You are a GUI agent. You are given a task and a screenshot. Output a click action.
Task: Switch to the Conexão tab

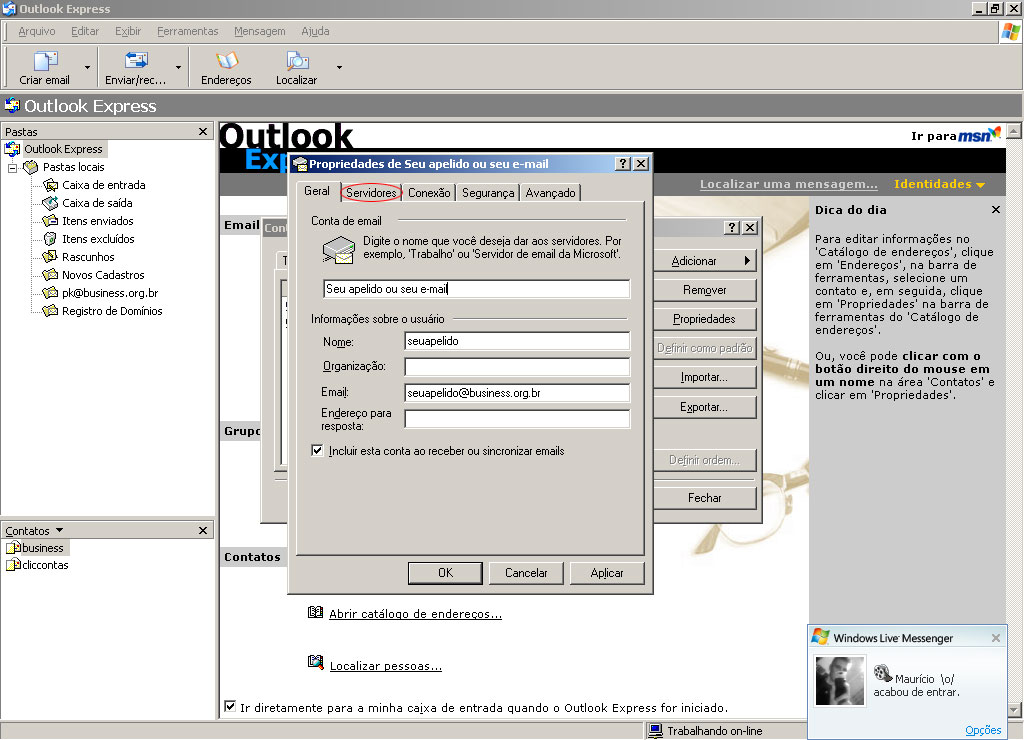429,193
